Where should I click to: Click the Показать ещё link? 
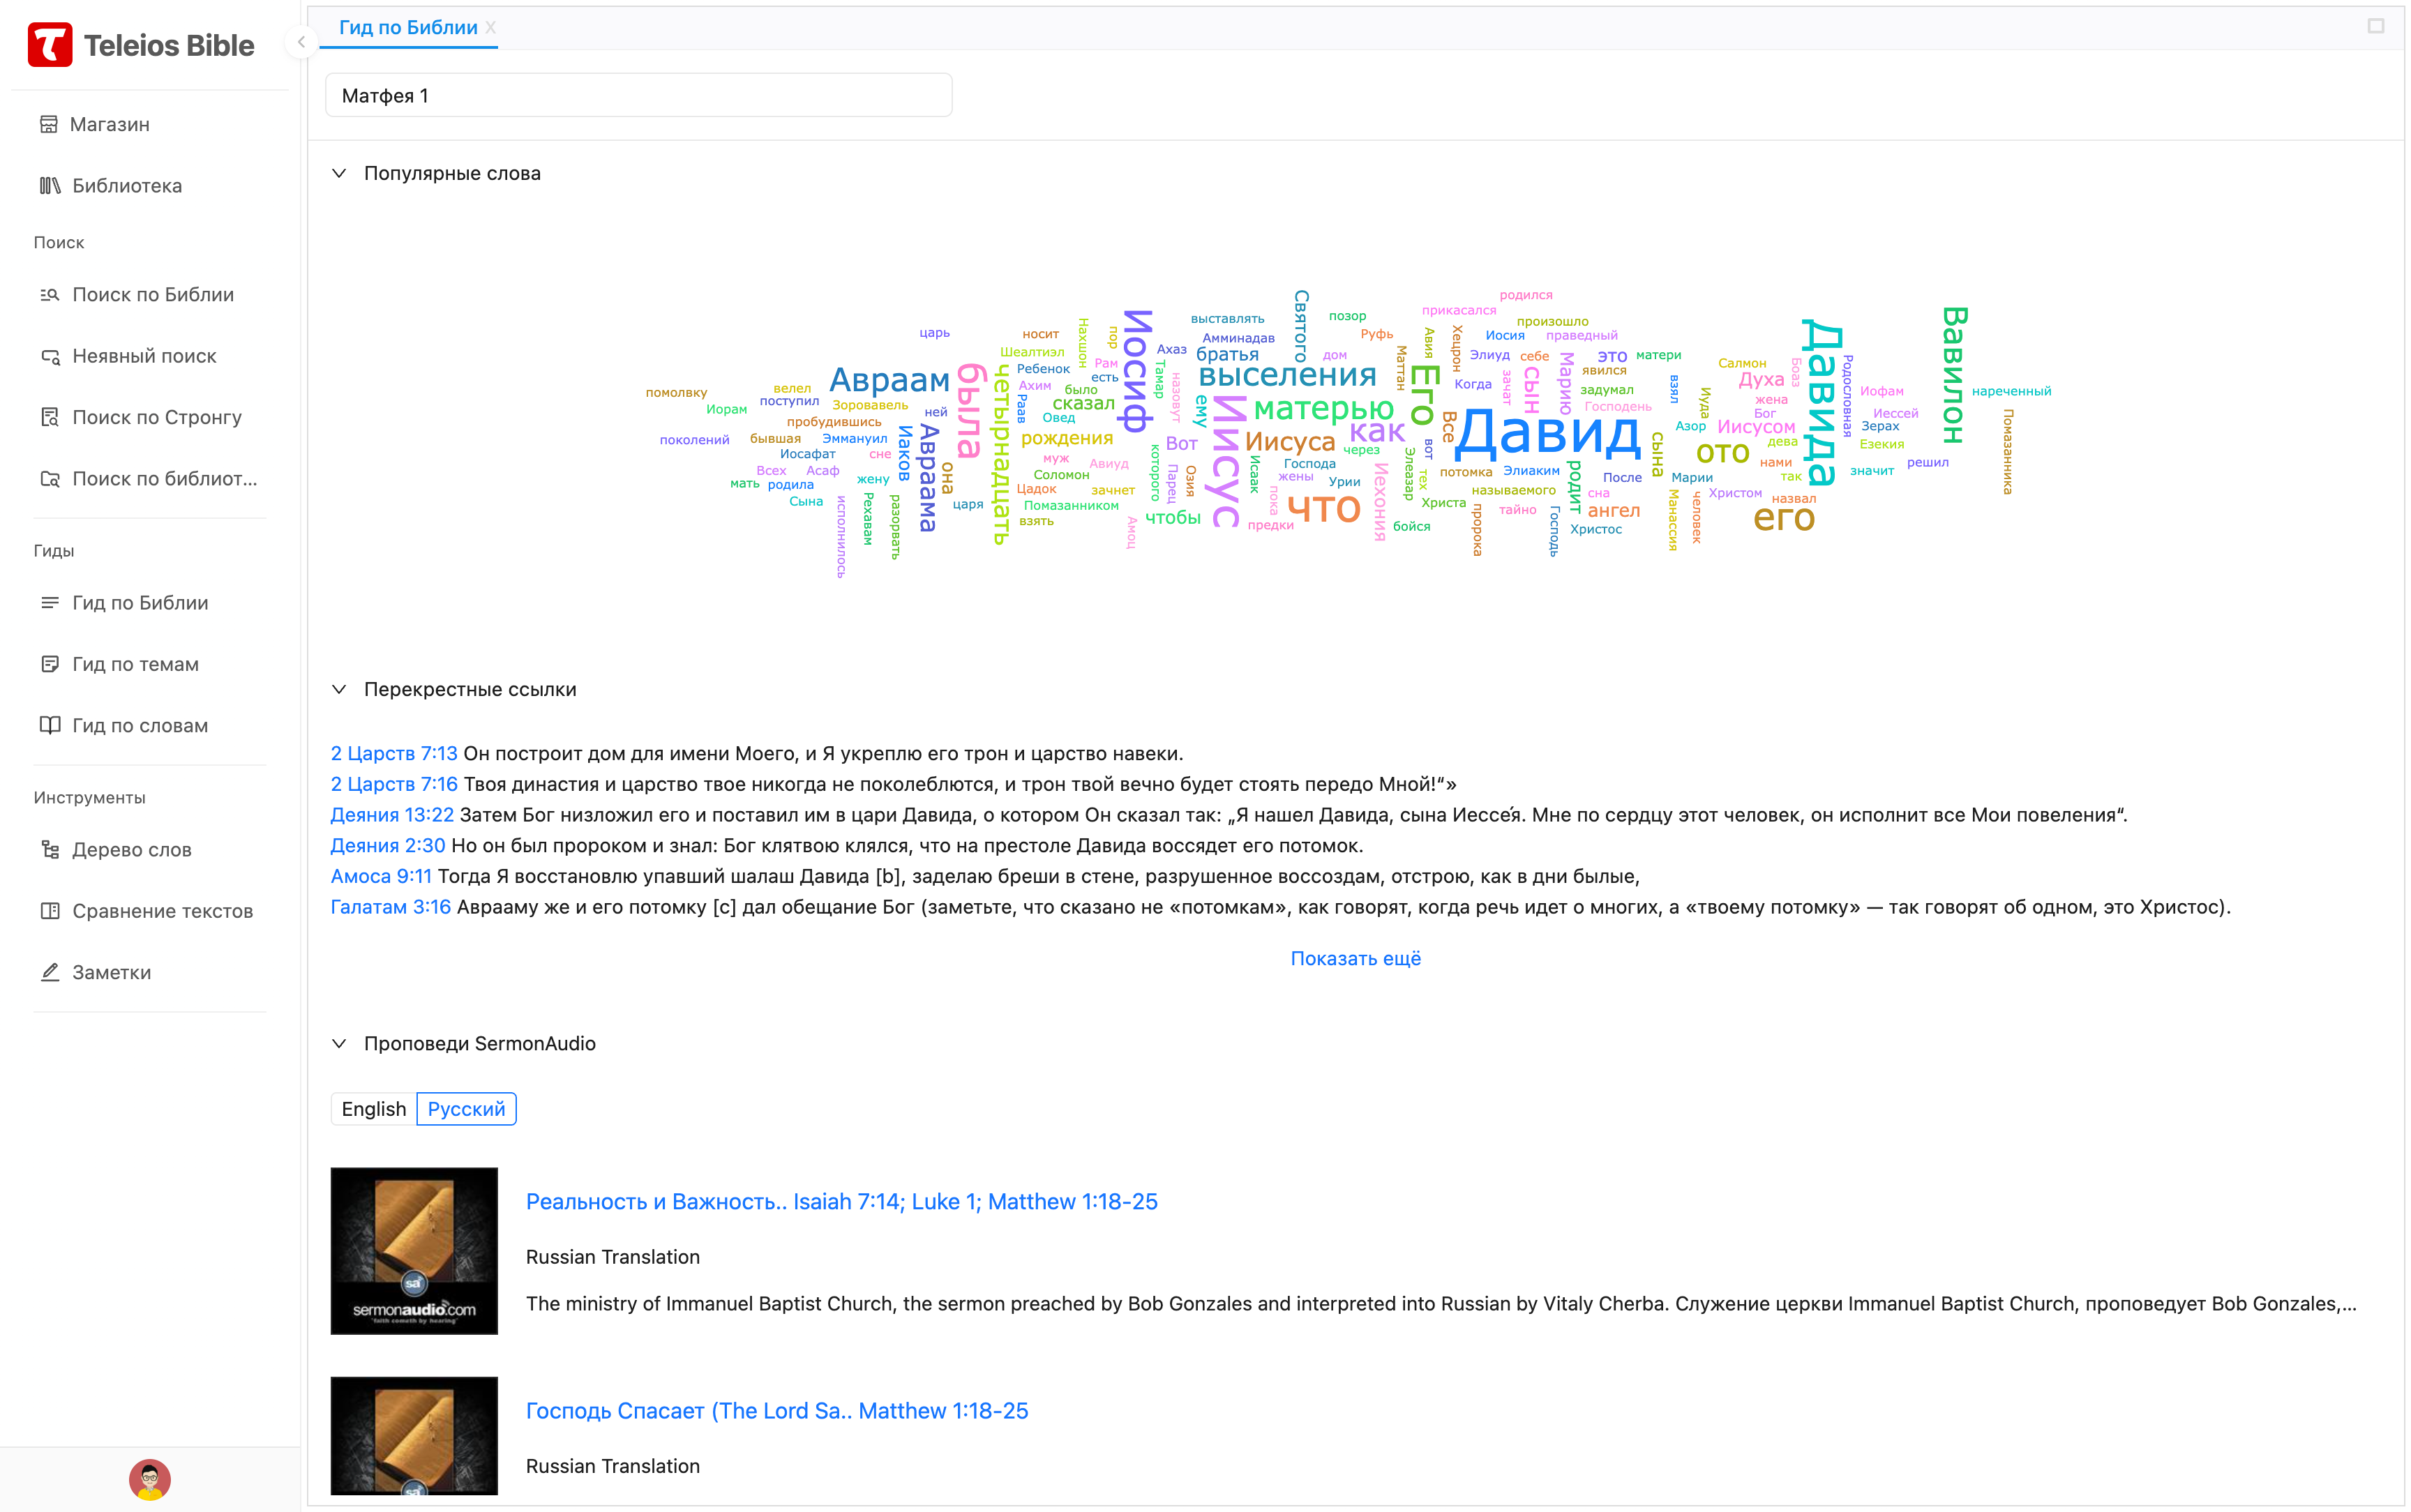coord(1355,958)
